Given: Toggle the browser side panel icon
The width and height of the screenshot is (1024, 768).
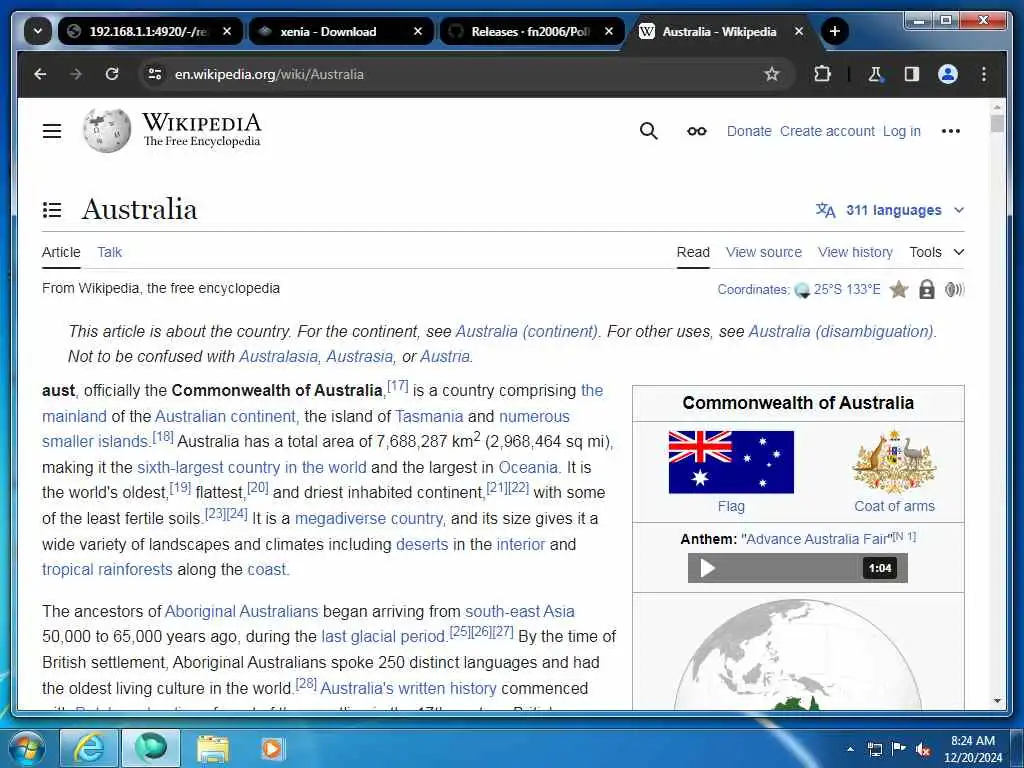Looking at the screenshot, I should coord(912,74).
